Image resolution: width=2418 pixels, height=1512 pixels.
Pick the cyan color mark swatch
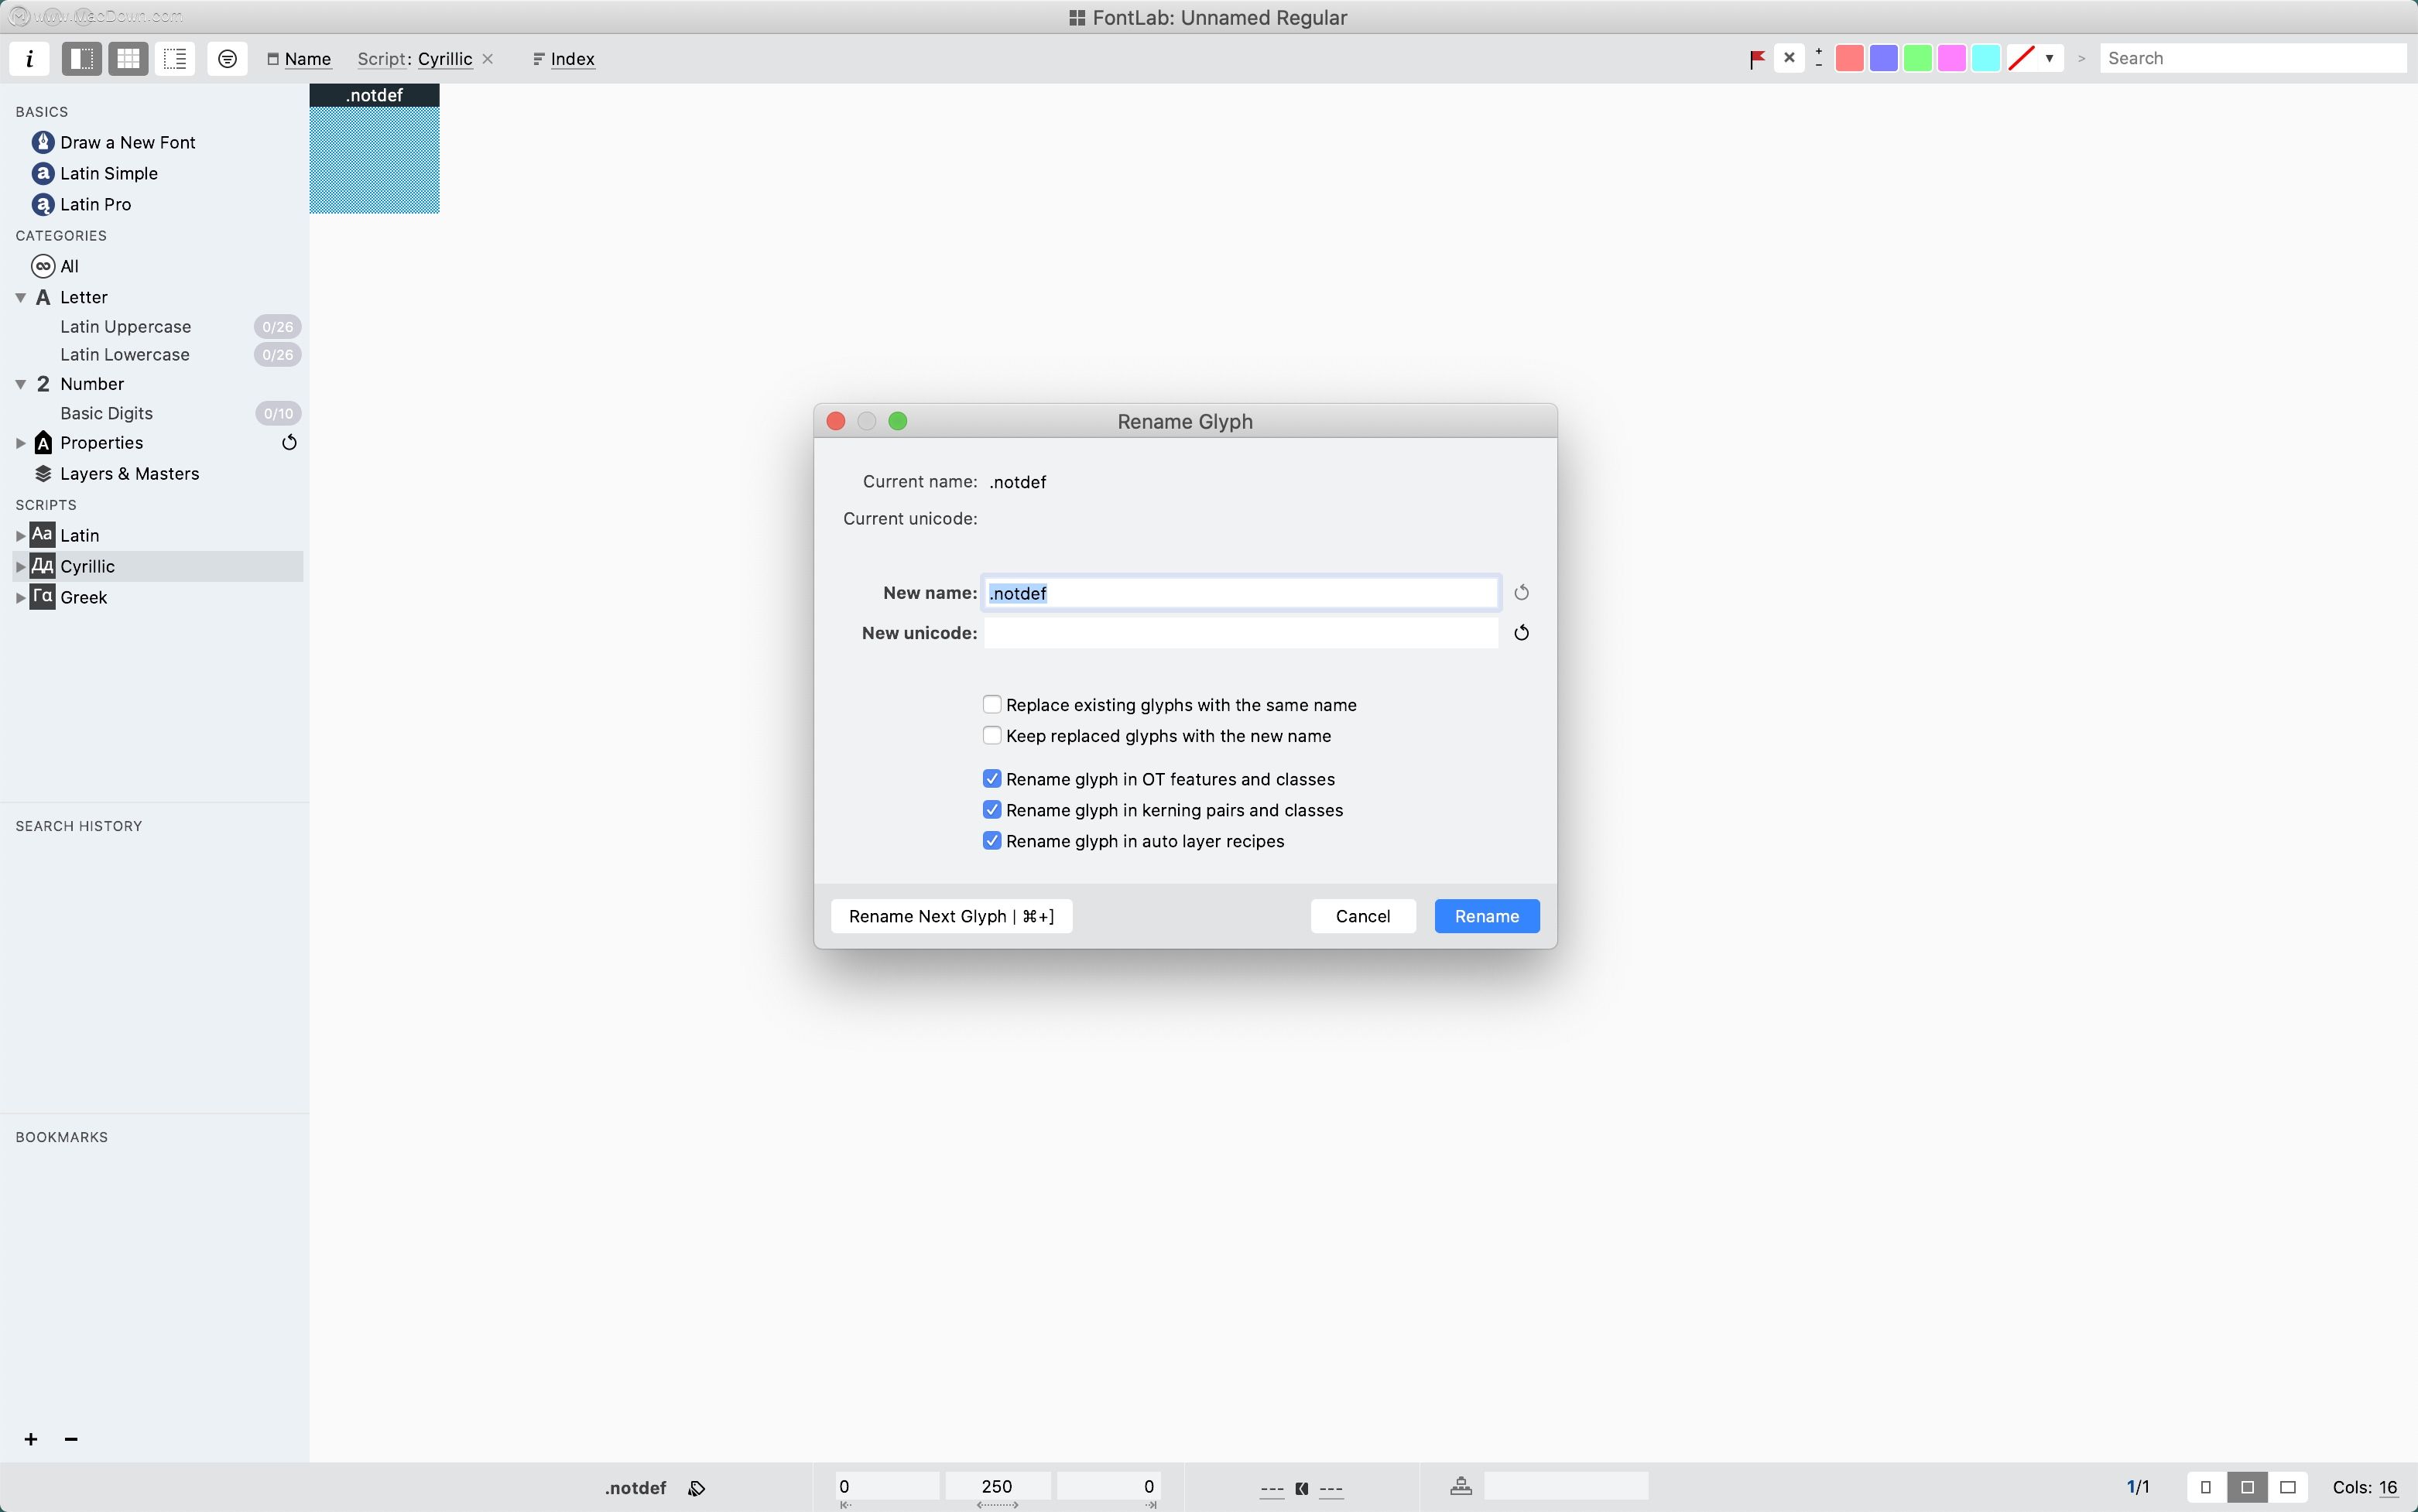[x=1985, y=58]
